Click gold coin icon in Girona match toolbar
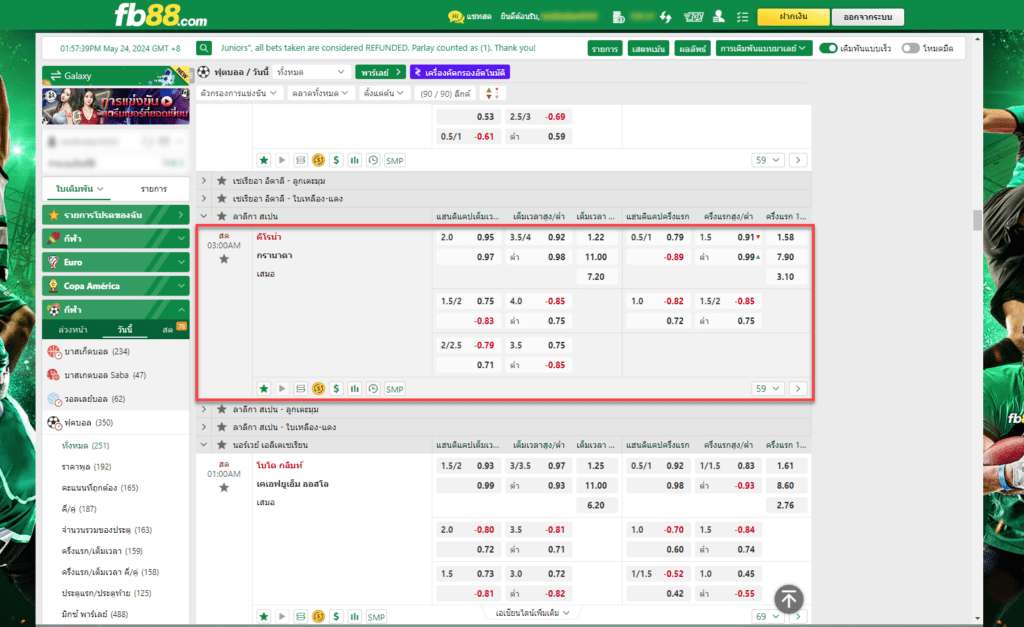 click(x=318, y=389)
